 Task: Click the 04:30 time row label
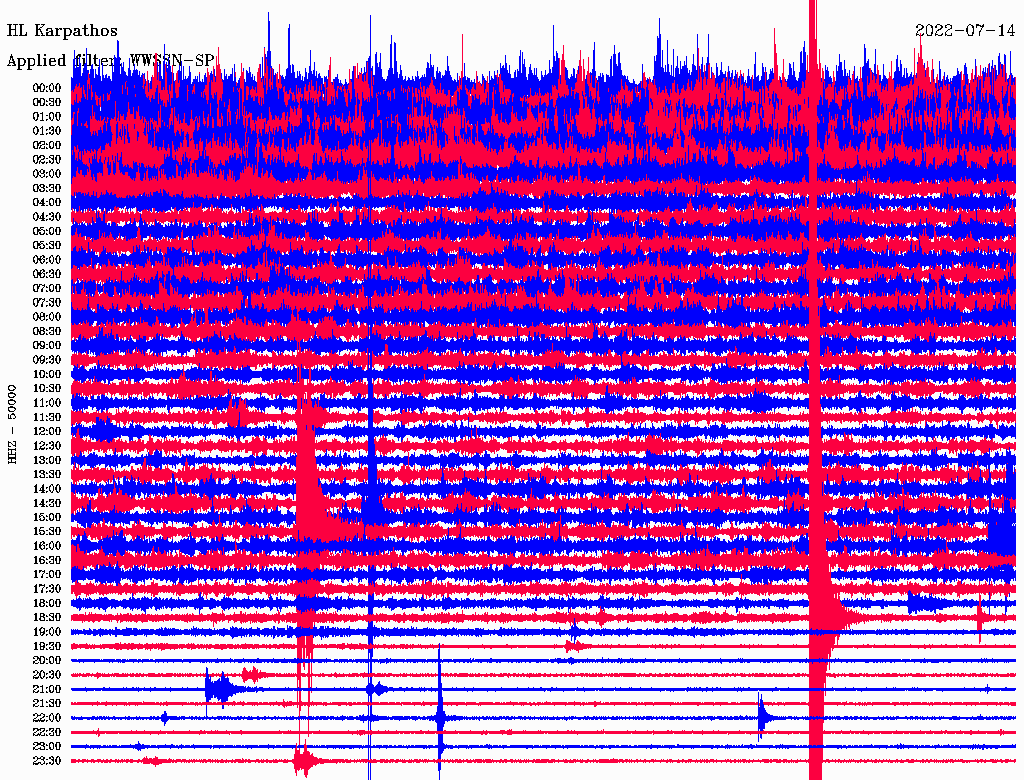(47, 217)
